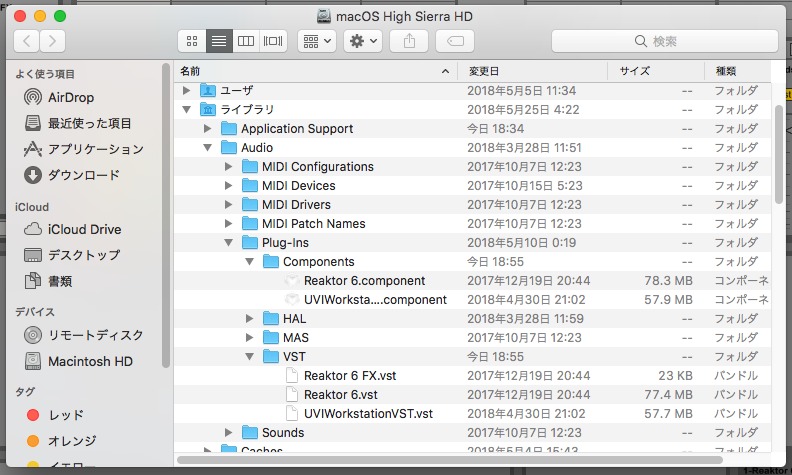This screenshot has height=475, width=792.
Task: Click the 23 KB size value
Action: pyautogui.click(x=675, y=375)
